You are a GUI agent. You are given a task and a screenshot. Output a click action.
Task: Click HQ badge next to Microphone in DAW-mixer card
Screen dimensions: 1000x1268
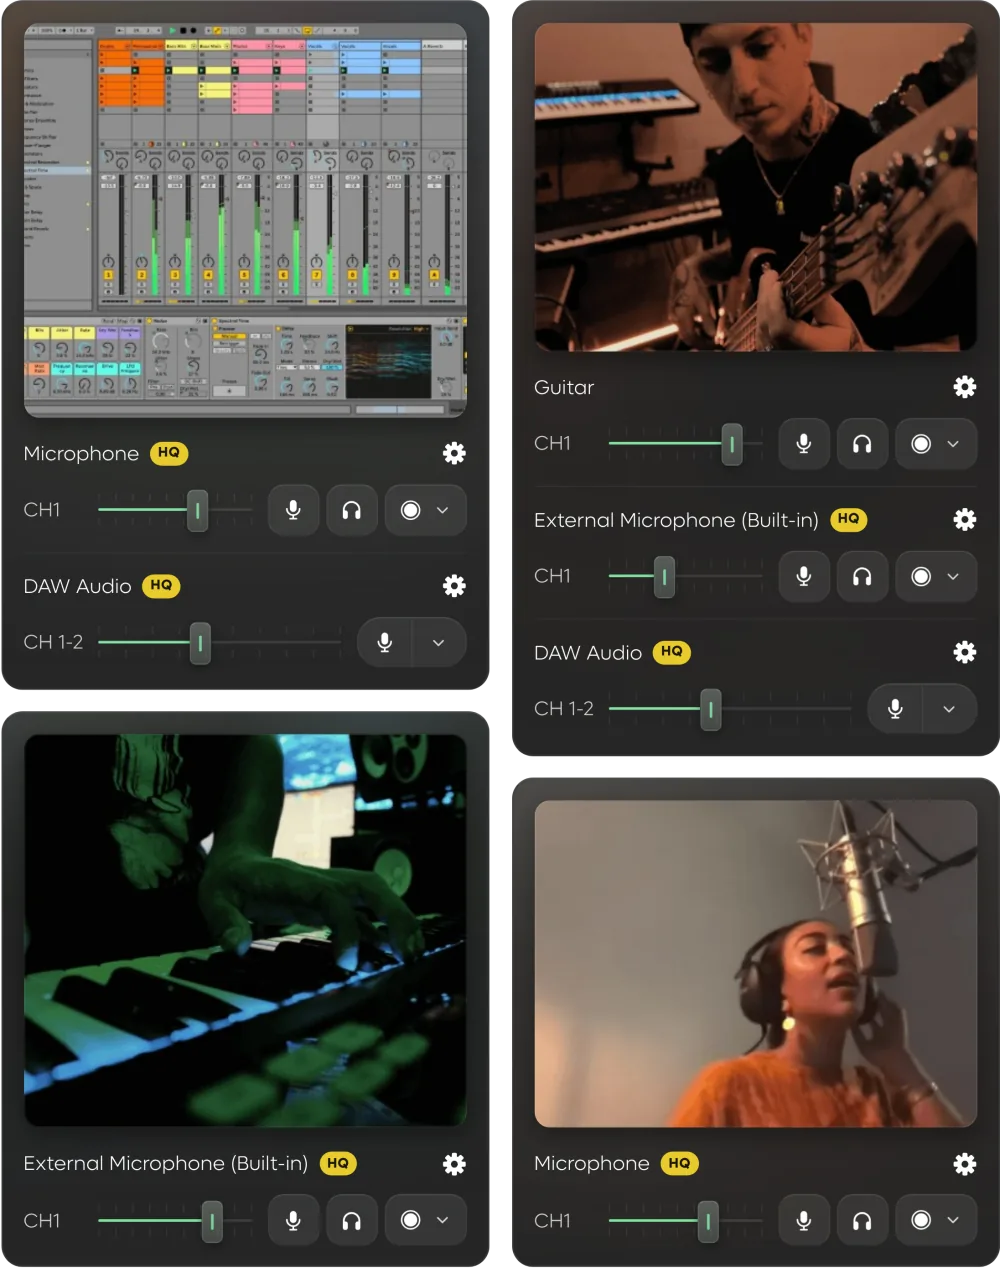coord(169,453)
